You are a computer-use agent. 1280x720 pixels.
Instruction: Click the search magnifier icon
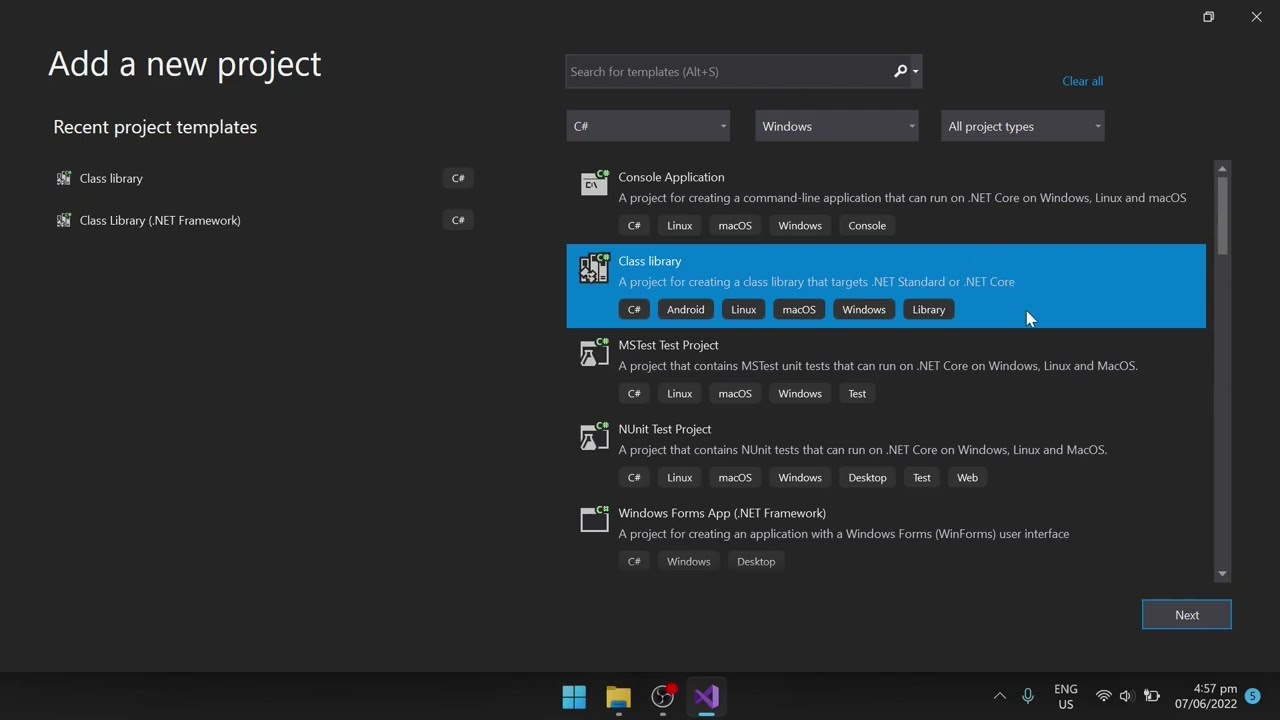point(900,71)
